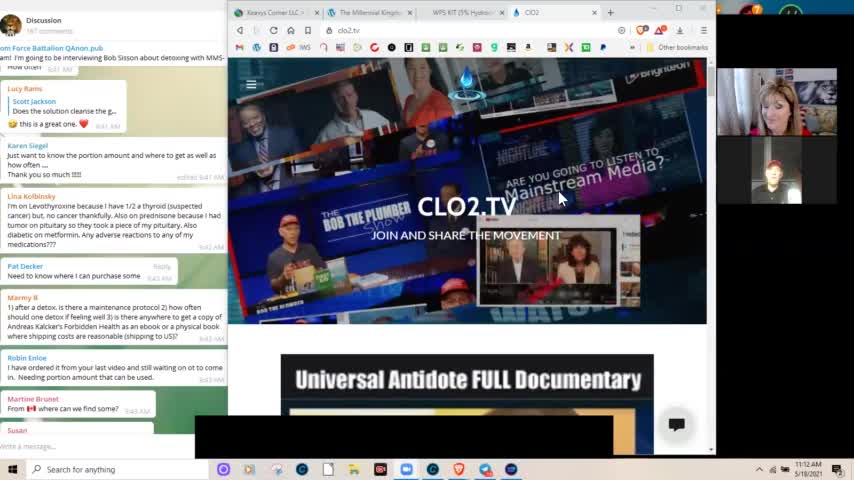Open WordPress bookmark icon

257,47
